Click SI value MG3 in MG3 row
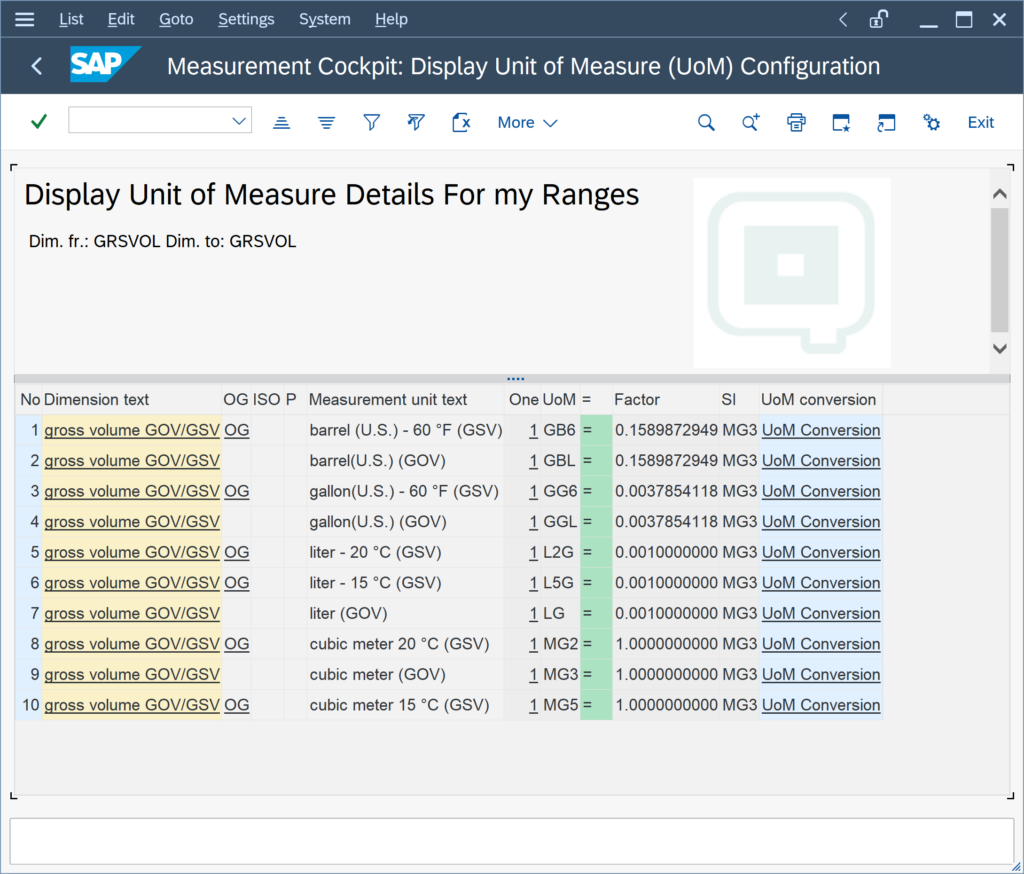The height and width of the screenshot is (874, 1024). (x=739, y=674)
